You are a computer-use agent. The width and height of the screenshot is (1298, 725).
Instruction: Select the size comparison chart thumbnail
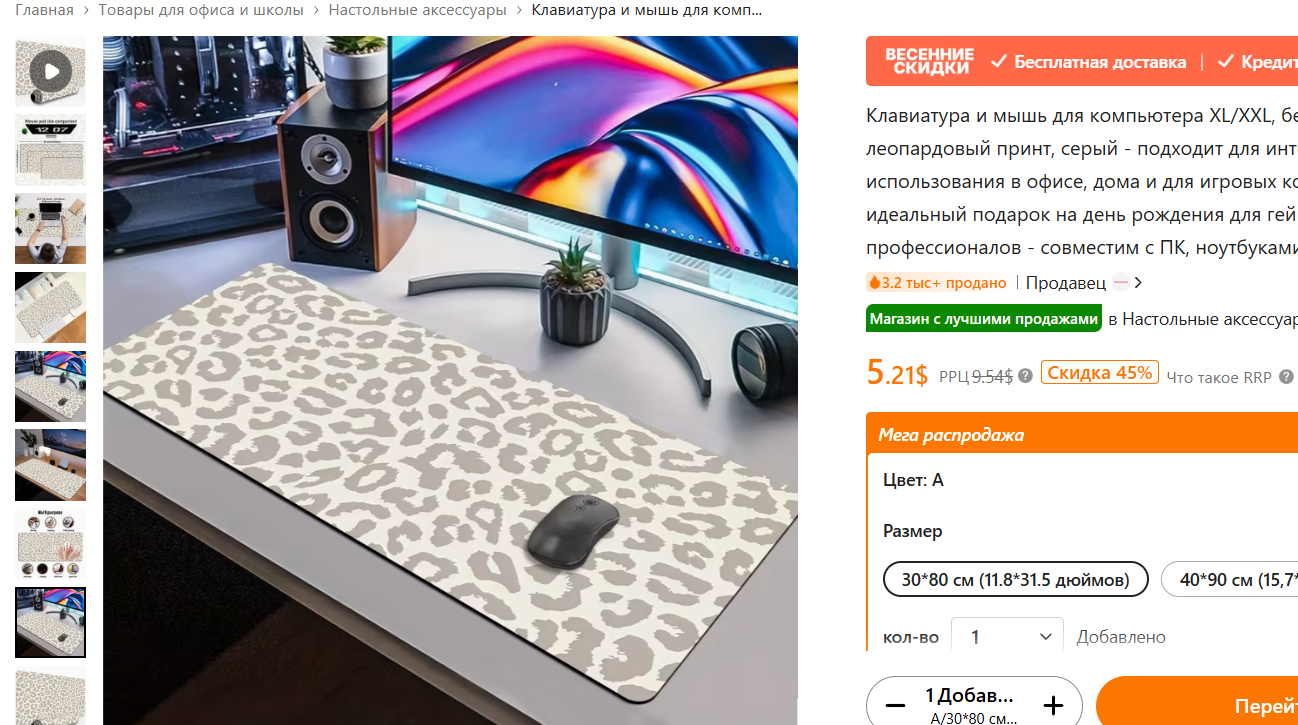(50, 150)
